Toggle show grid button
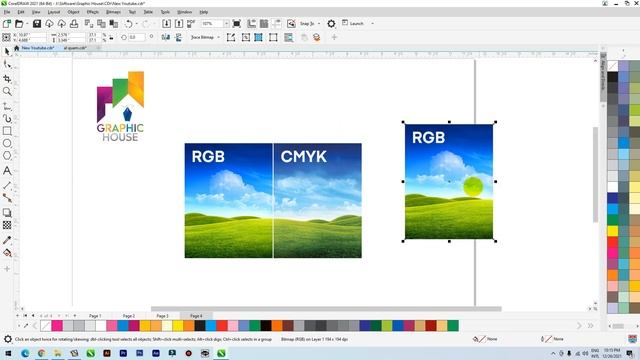This screenshot has height=360, width=640. click(x=264, y=24)
